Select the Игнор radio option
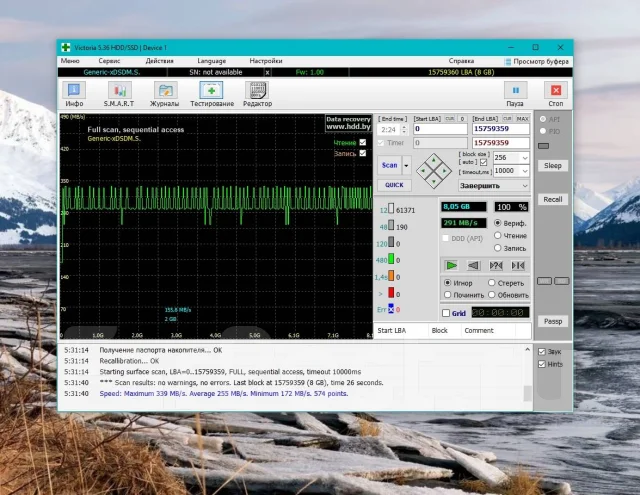 [x=447, y=282]
